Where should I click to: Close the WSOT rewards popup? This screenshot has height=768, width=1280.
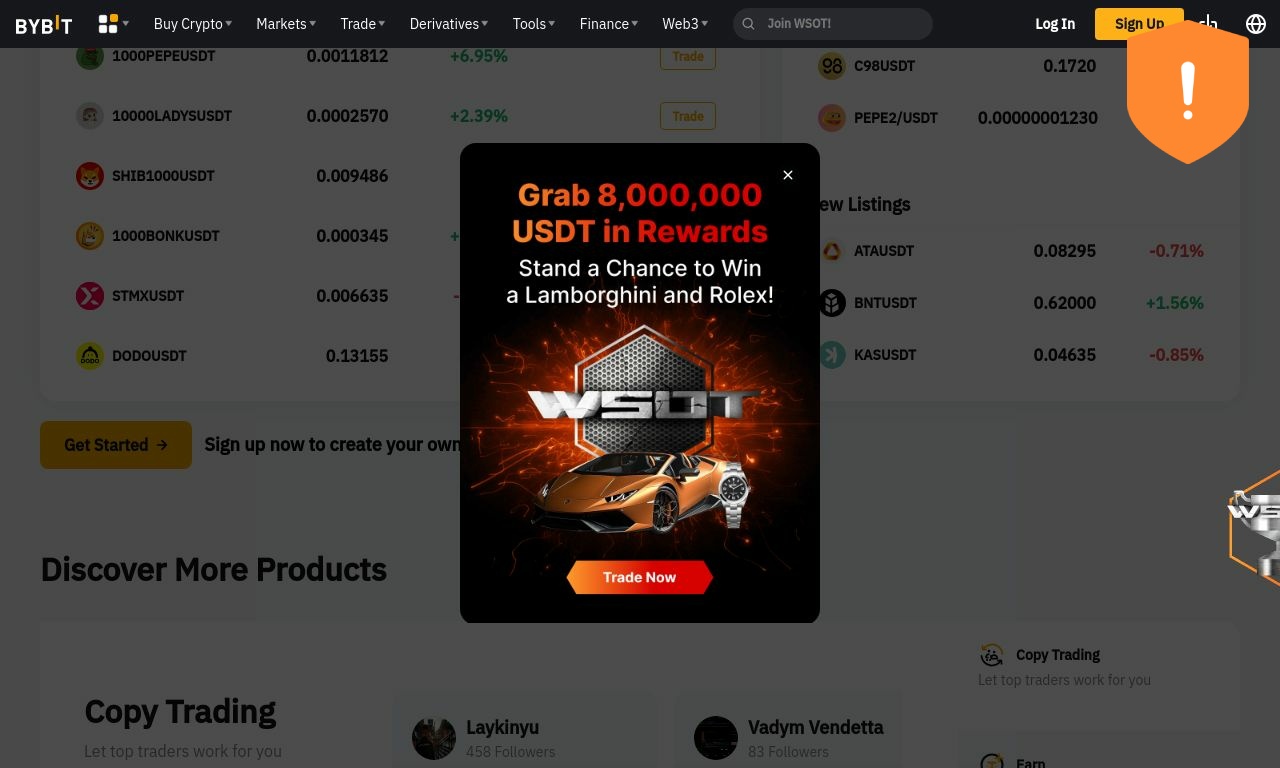788,175
